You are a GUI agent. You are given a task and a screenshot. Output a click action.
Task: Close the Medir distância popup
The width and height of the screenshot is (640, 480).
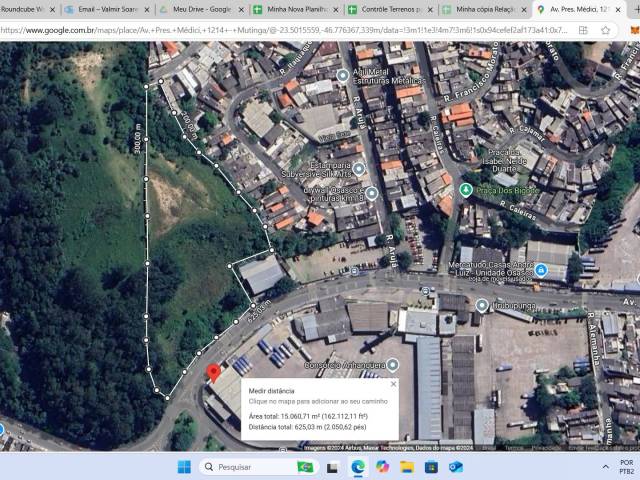[x=393, y=383]
